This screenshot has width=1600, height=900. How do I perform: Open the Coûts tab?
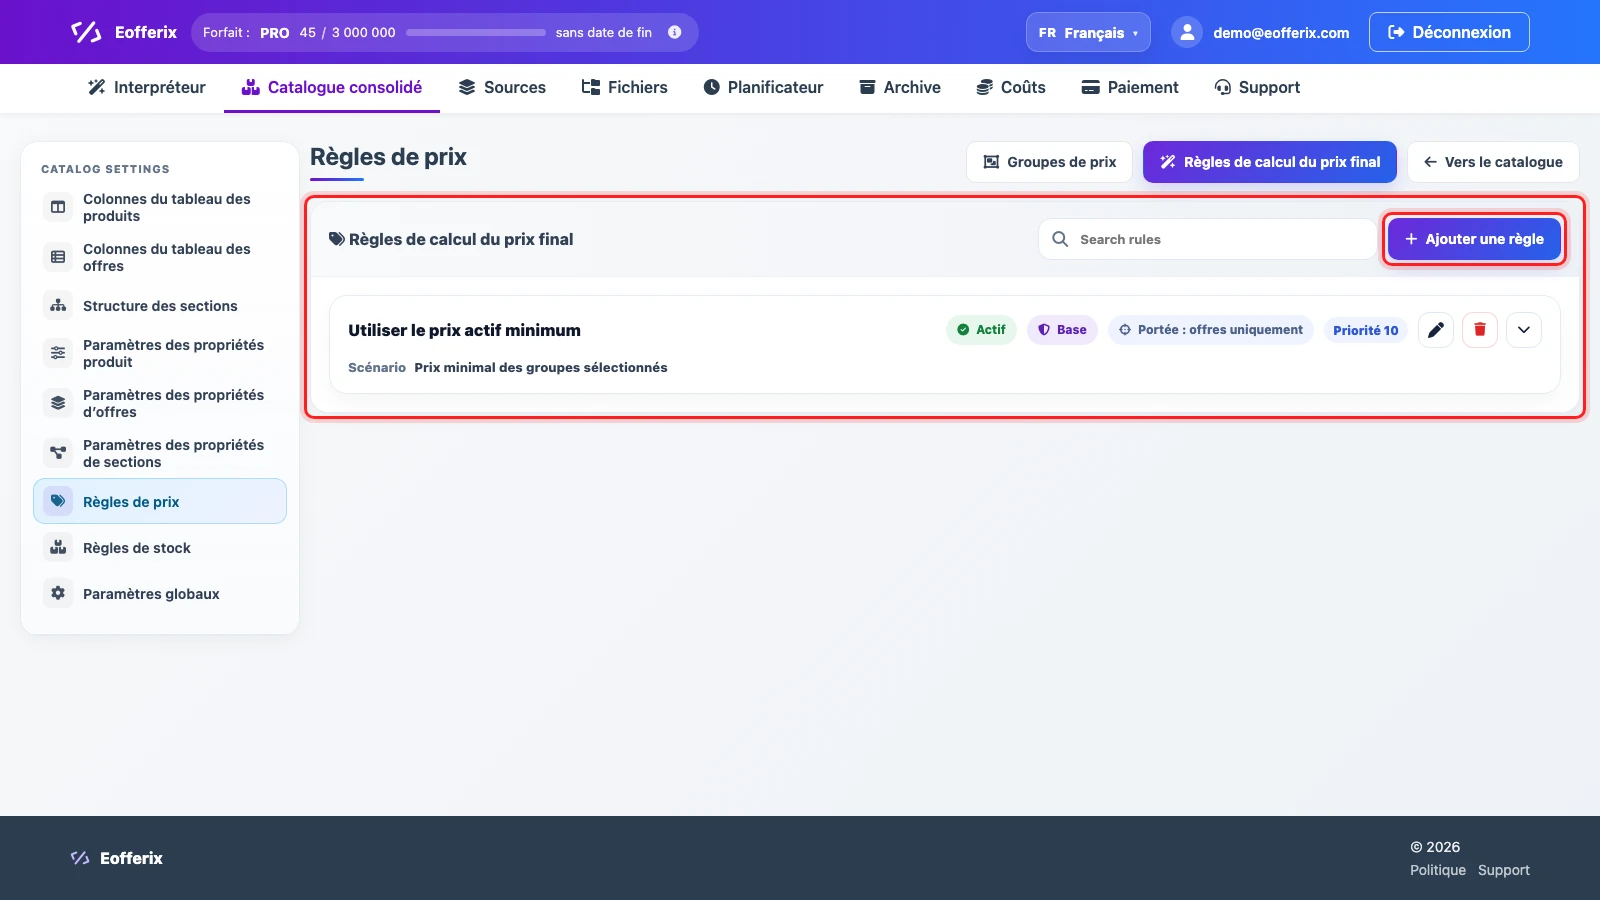click(1011, 87)
